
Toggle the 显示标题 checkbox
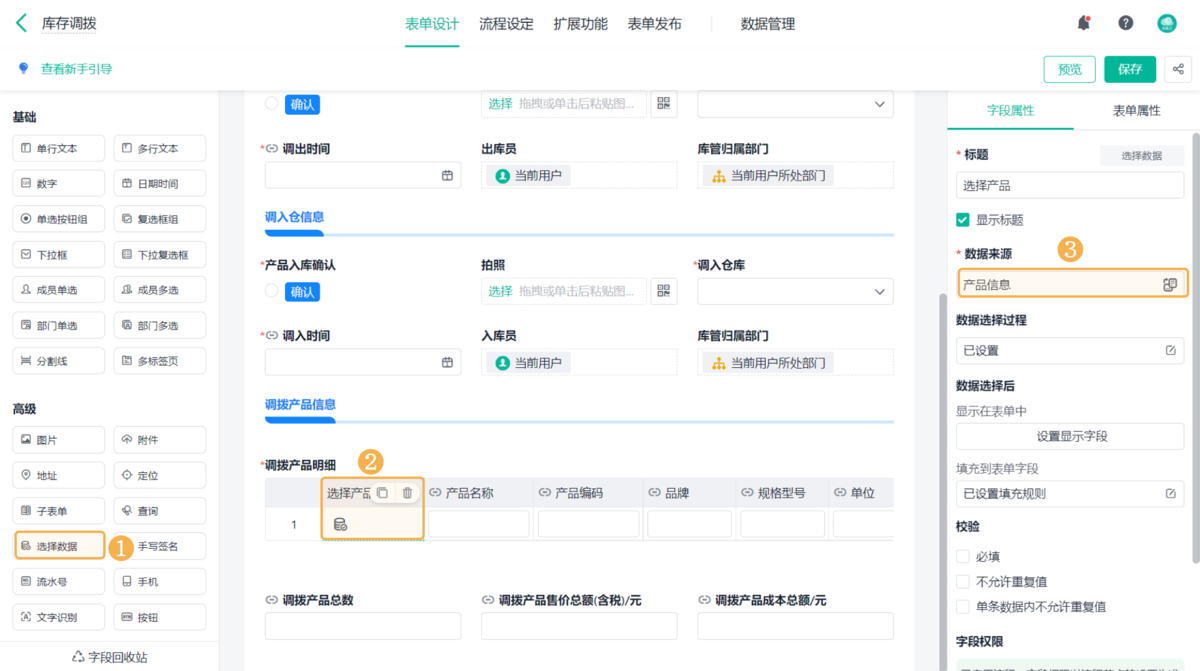(x=963, y=220)
